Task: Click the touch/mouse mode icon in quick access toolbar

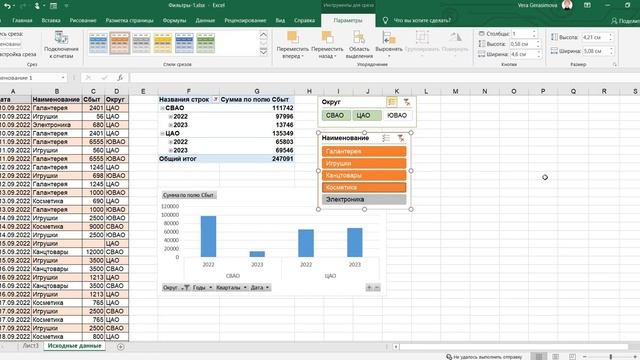Action: 37,6
